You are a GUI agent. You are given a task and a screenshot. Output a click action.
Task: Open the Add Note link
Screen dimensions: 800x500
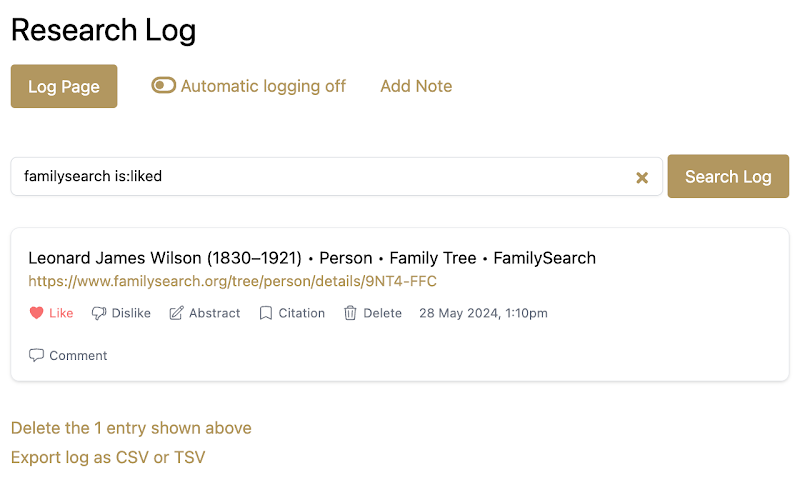coord(416,86)
